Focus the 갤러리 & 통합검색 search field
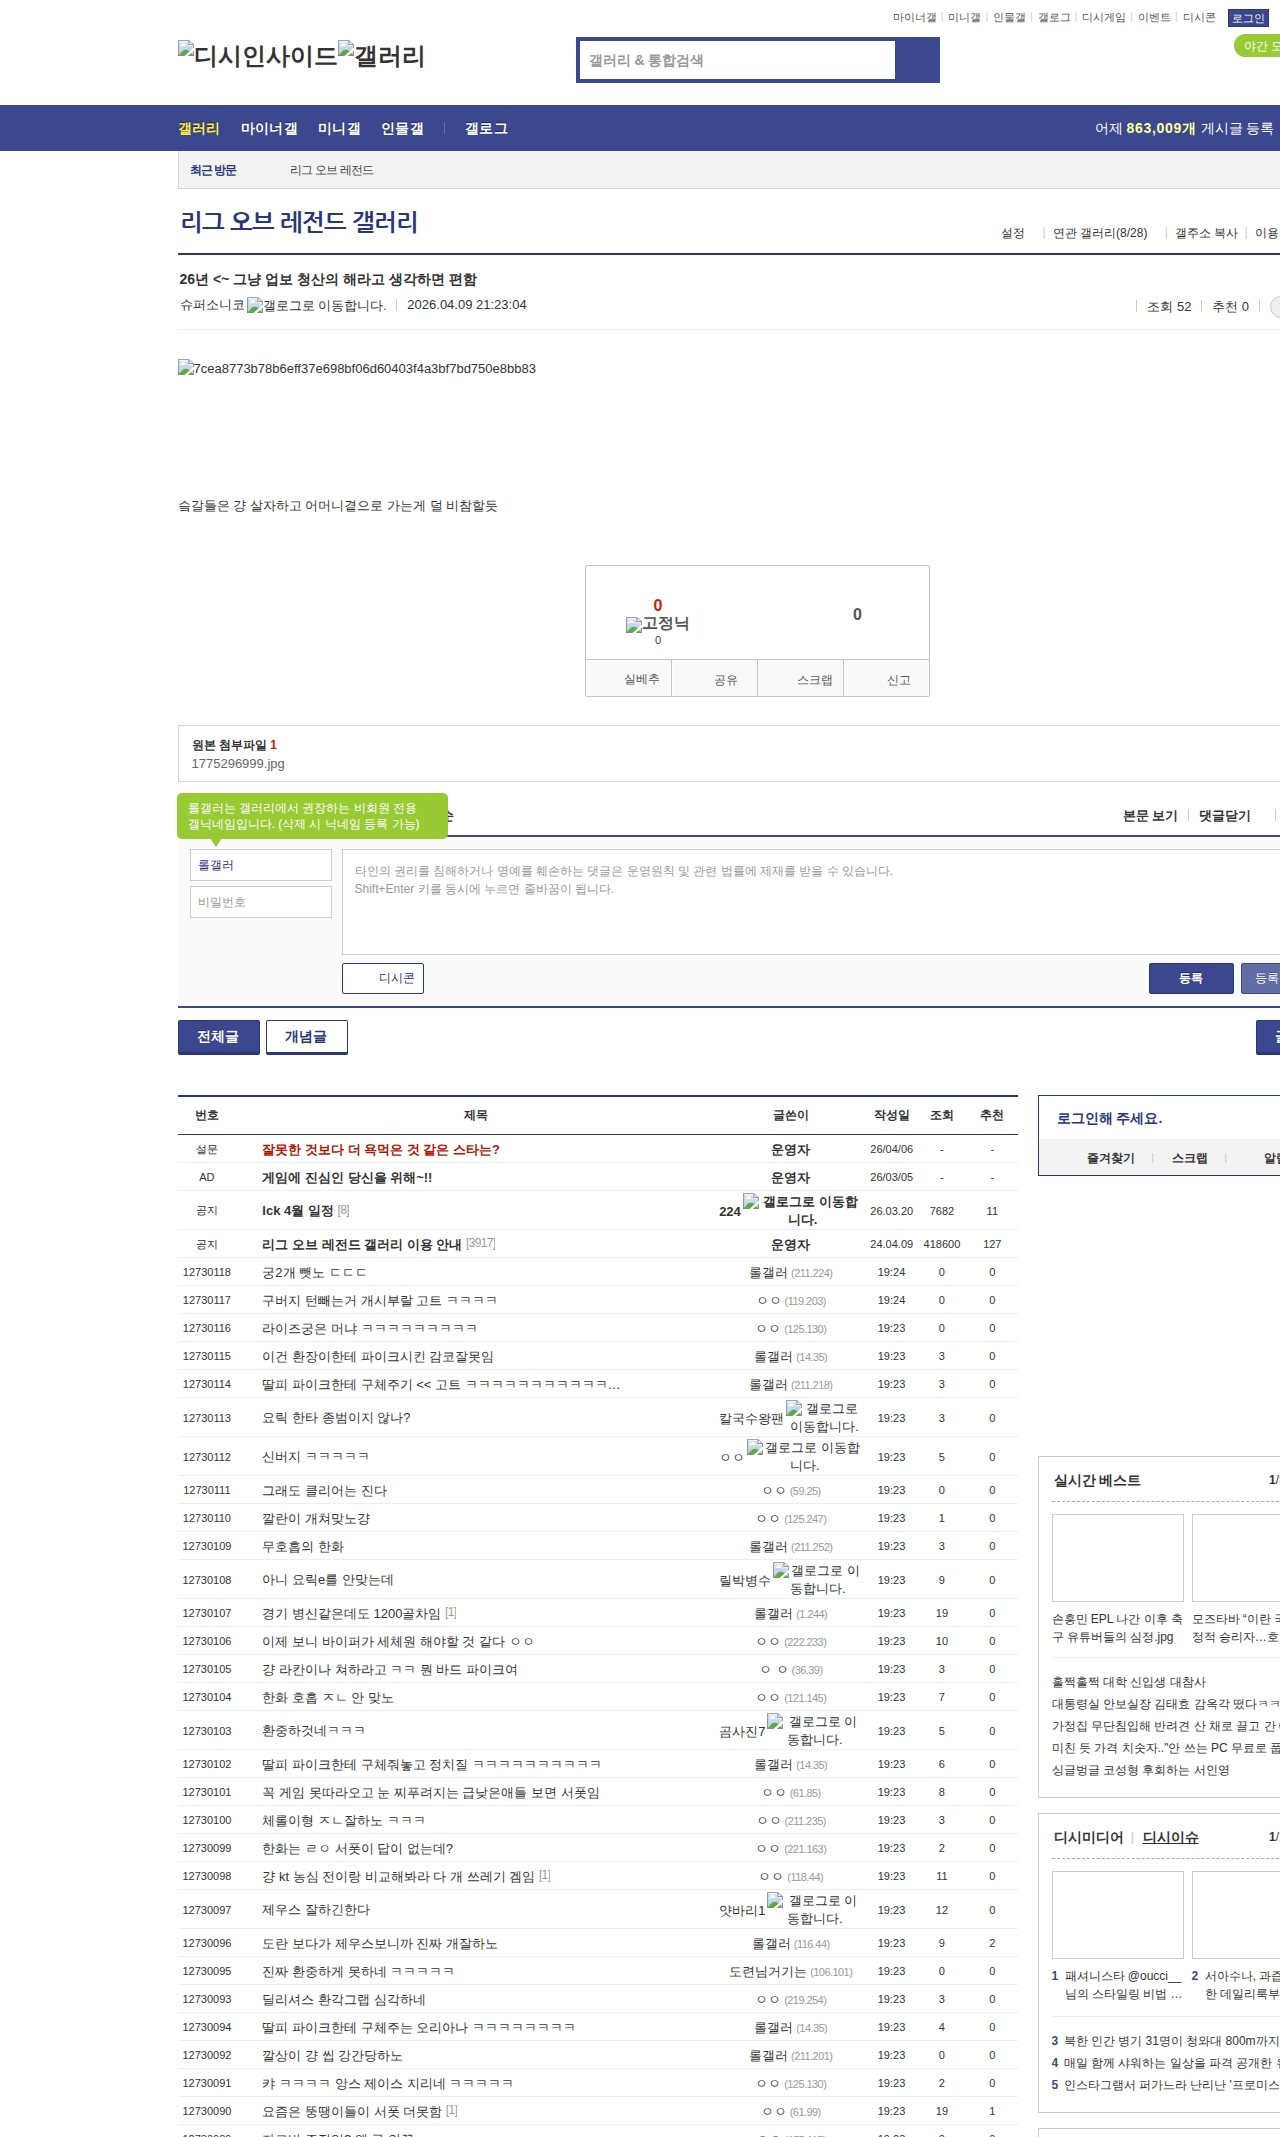The height and width of the screenshot is (2137, 1280). 737,60
